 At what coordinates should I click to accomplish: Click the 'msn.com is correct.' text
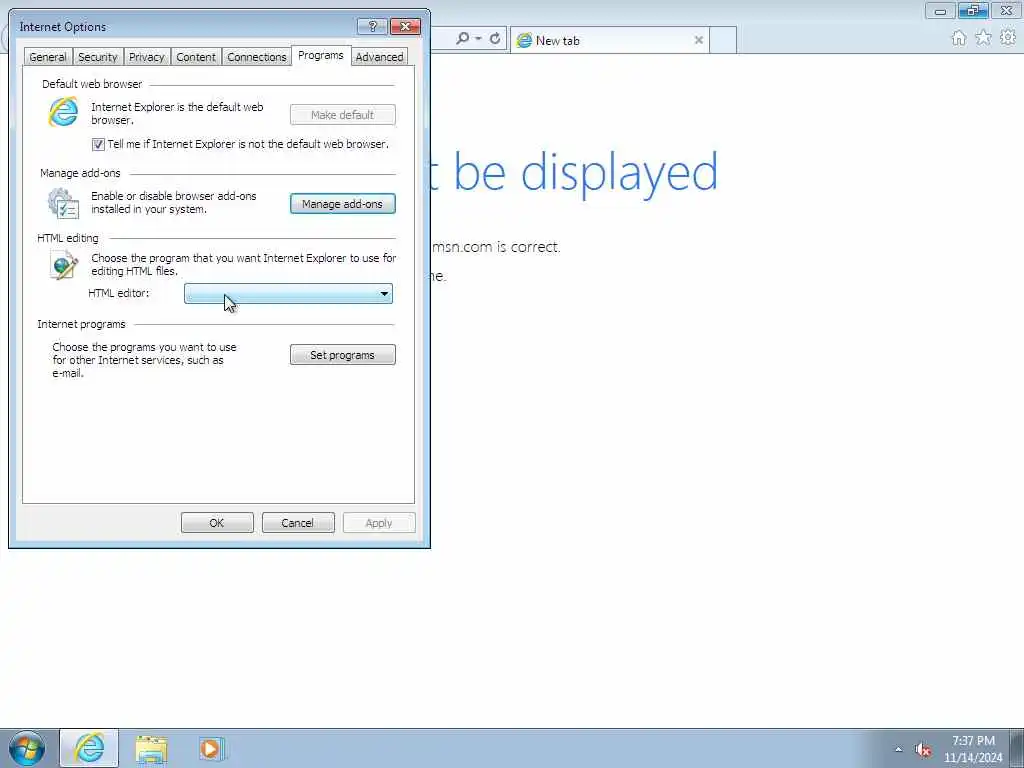pos(496,247)
